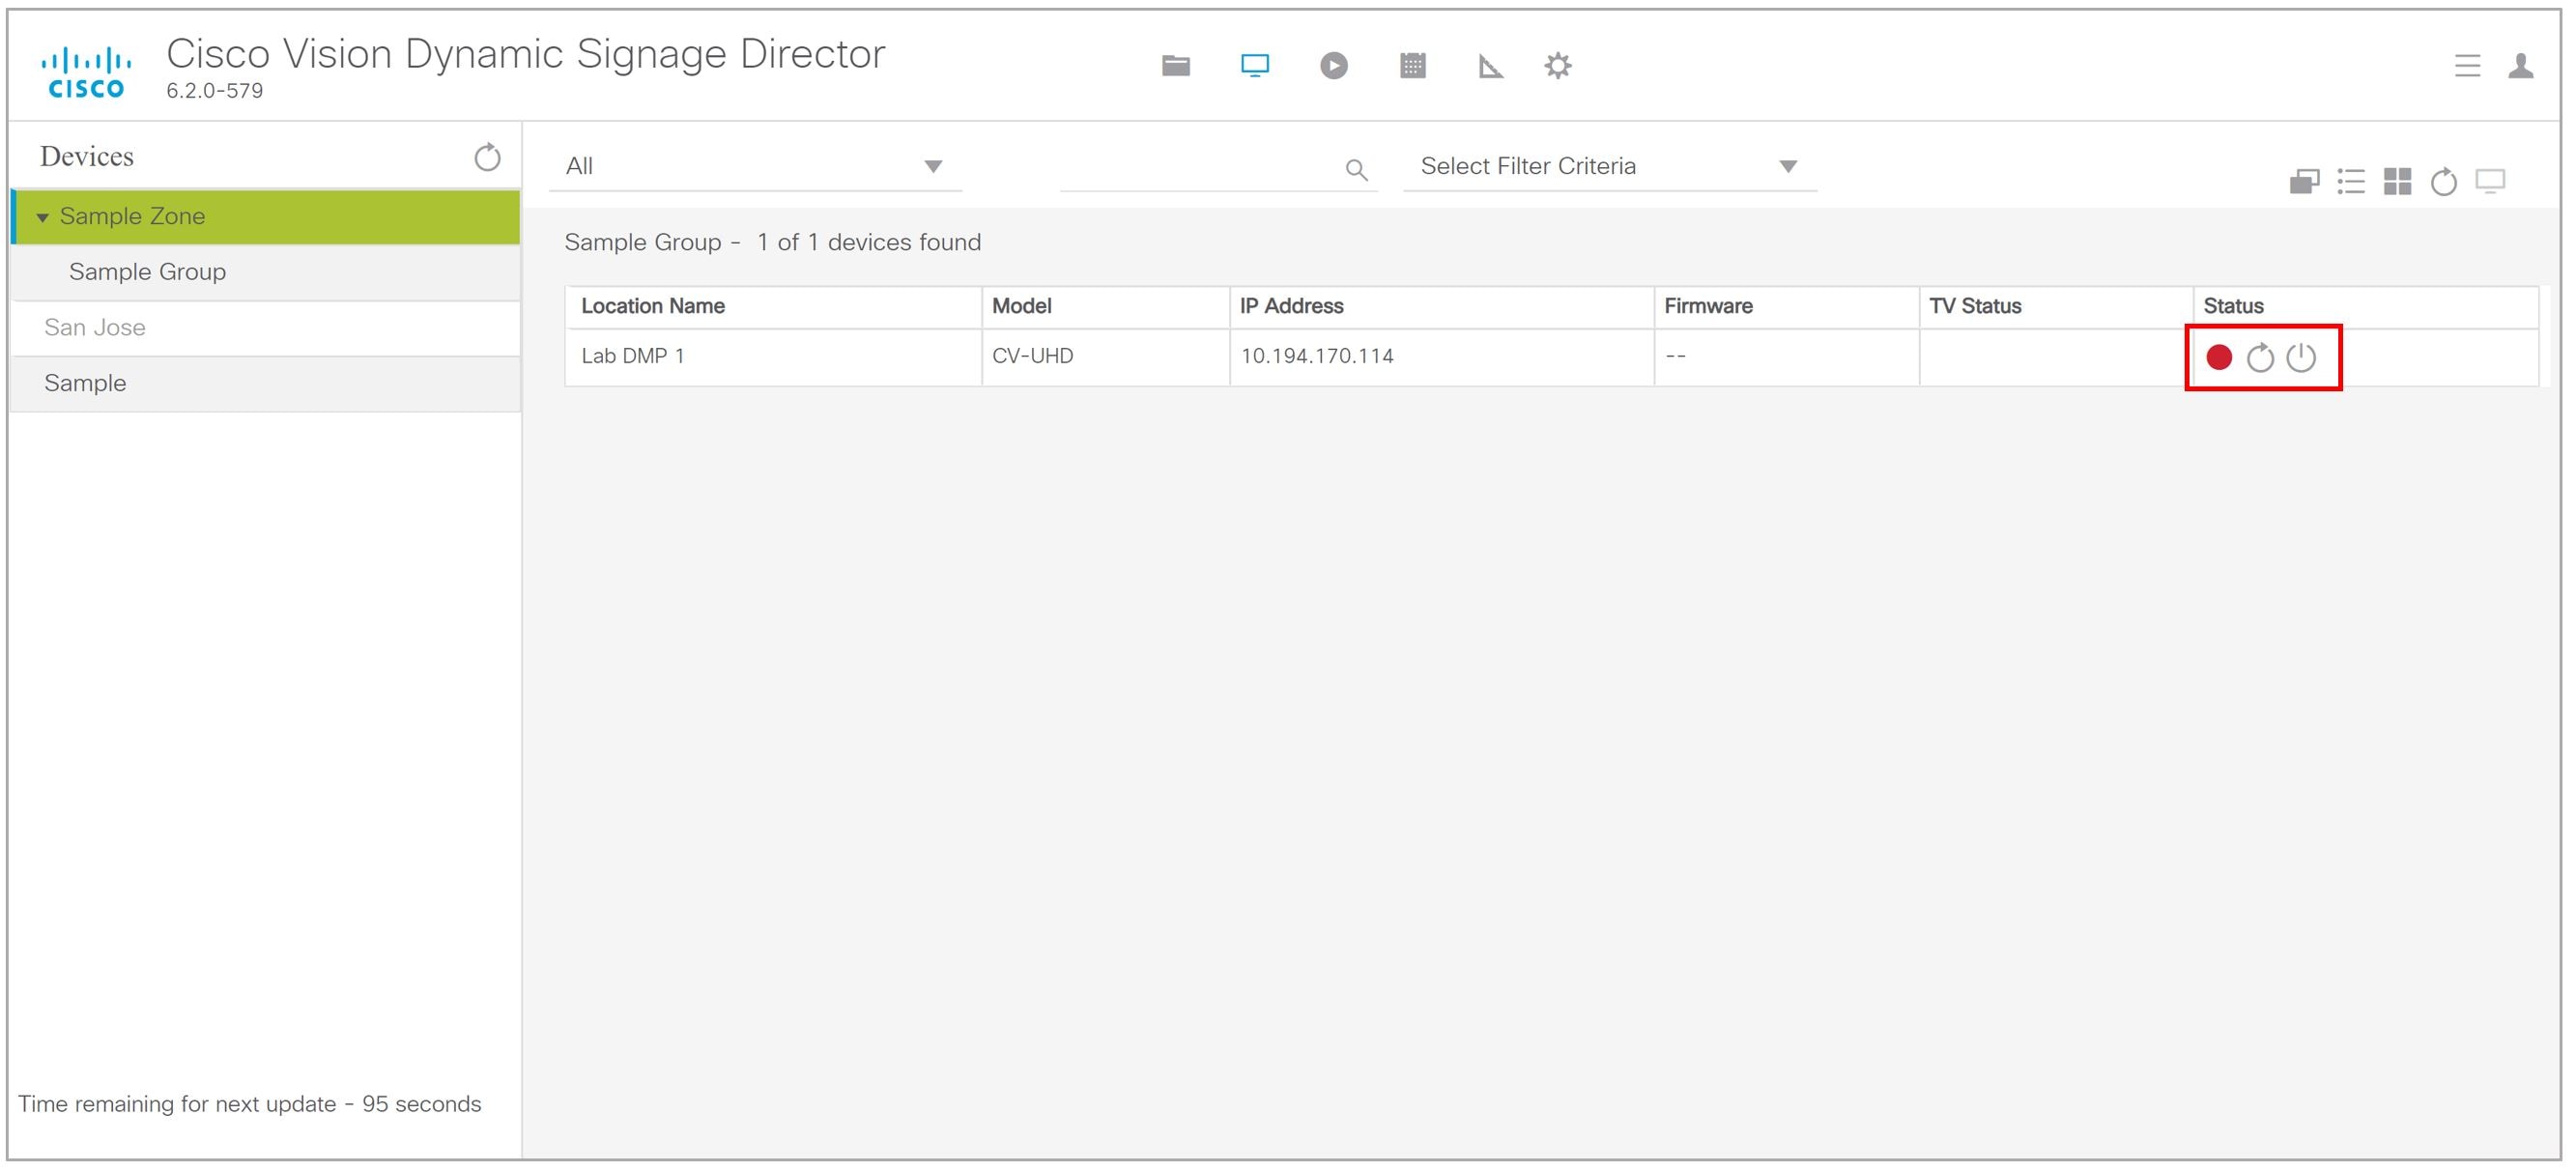
Task: Open the All devices dropdown
Action: (755, 165)
